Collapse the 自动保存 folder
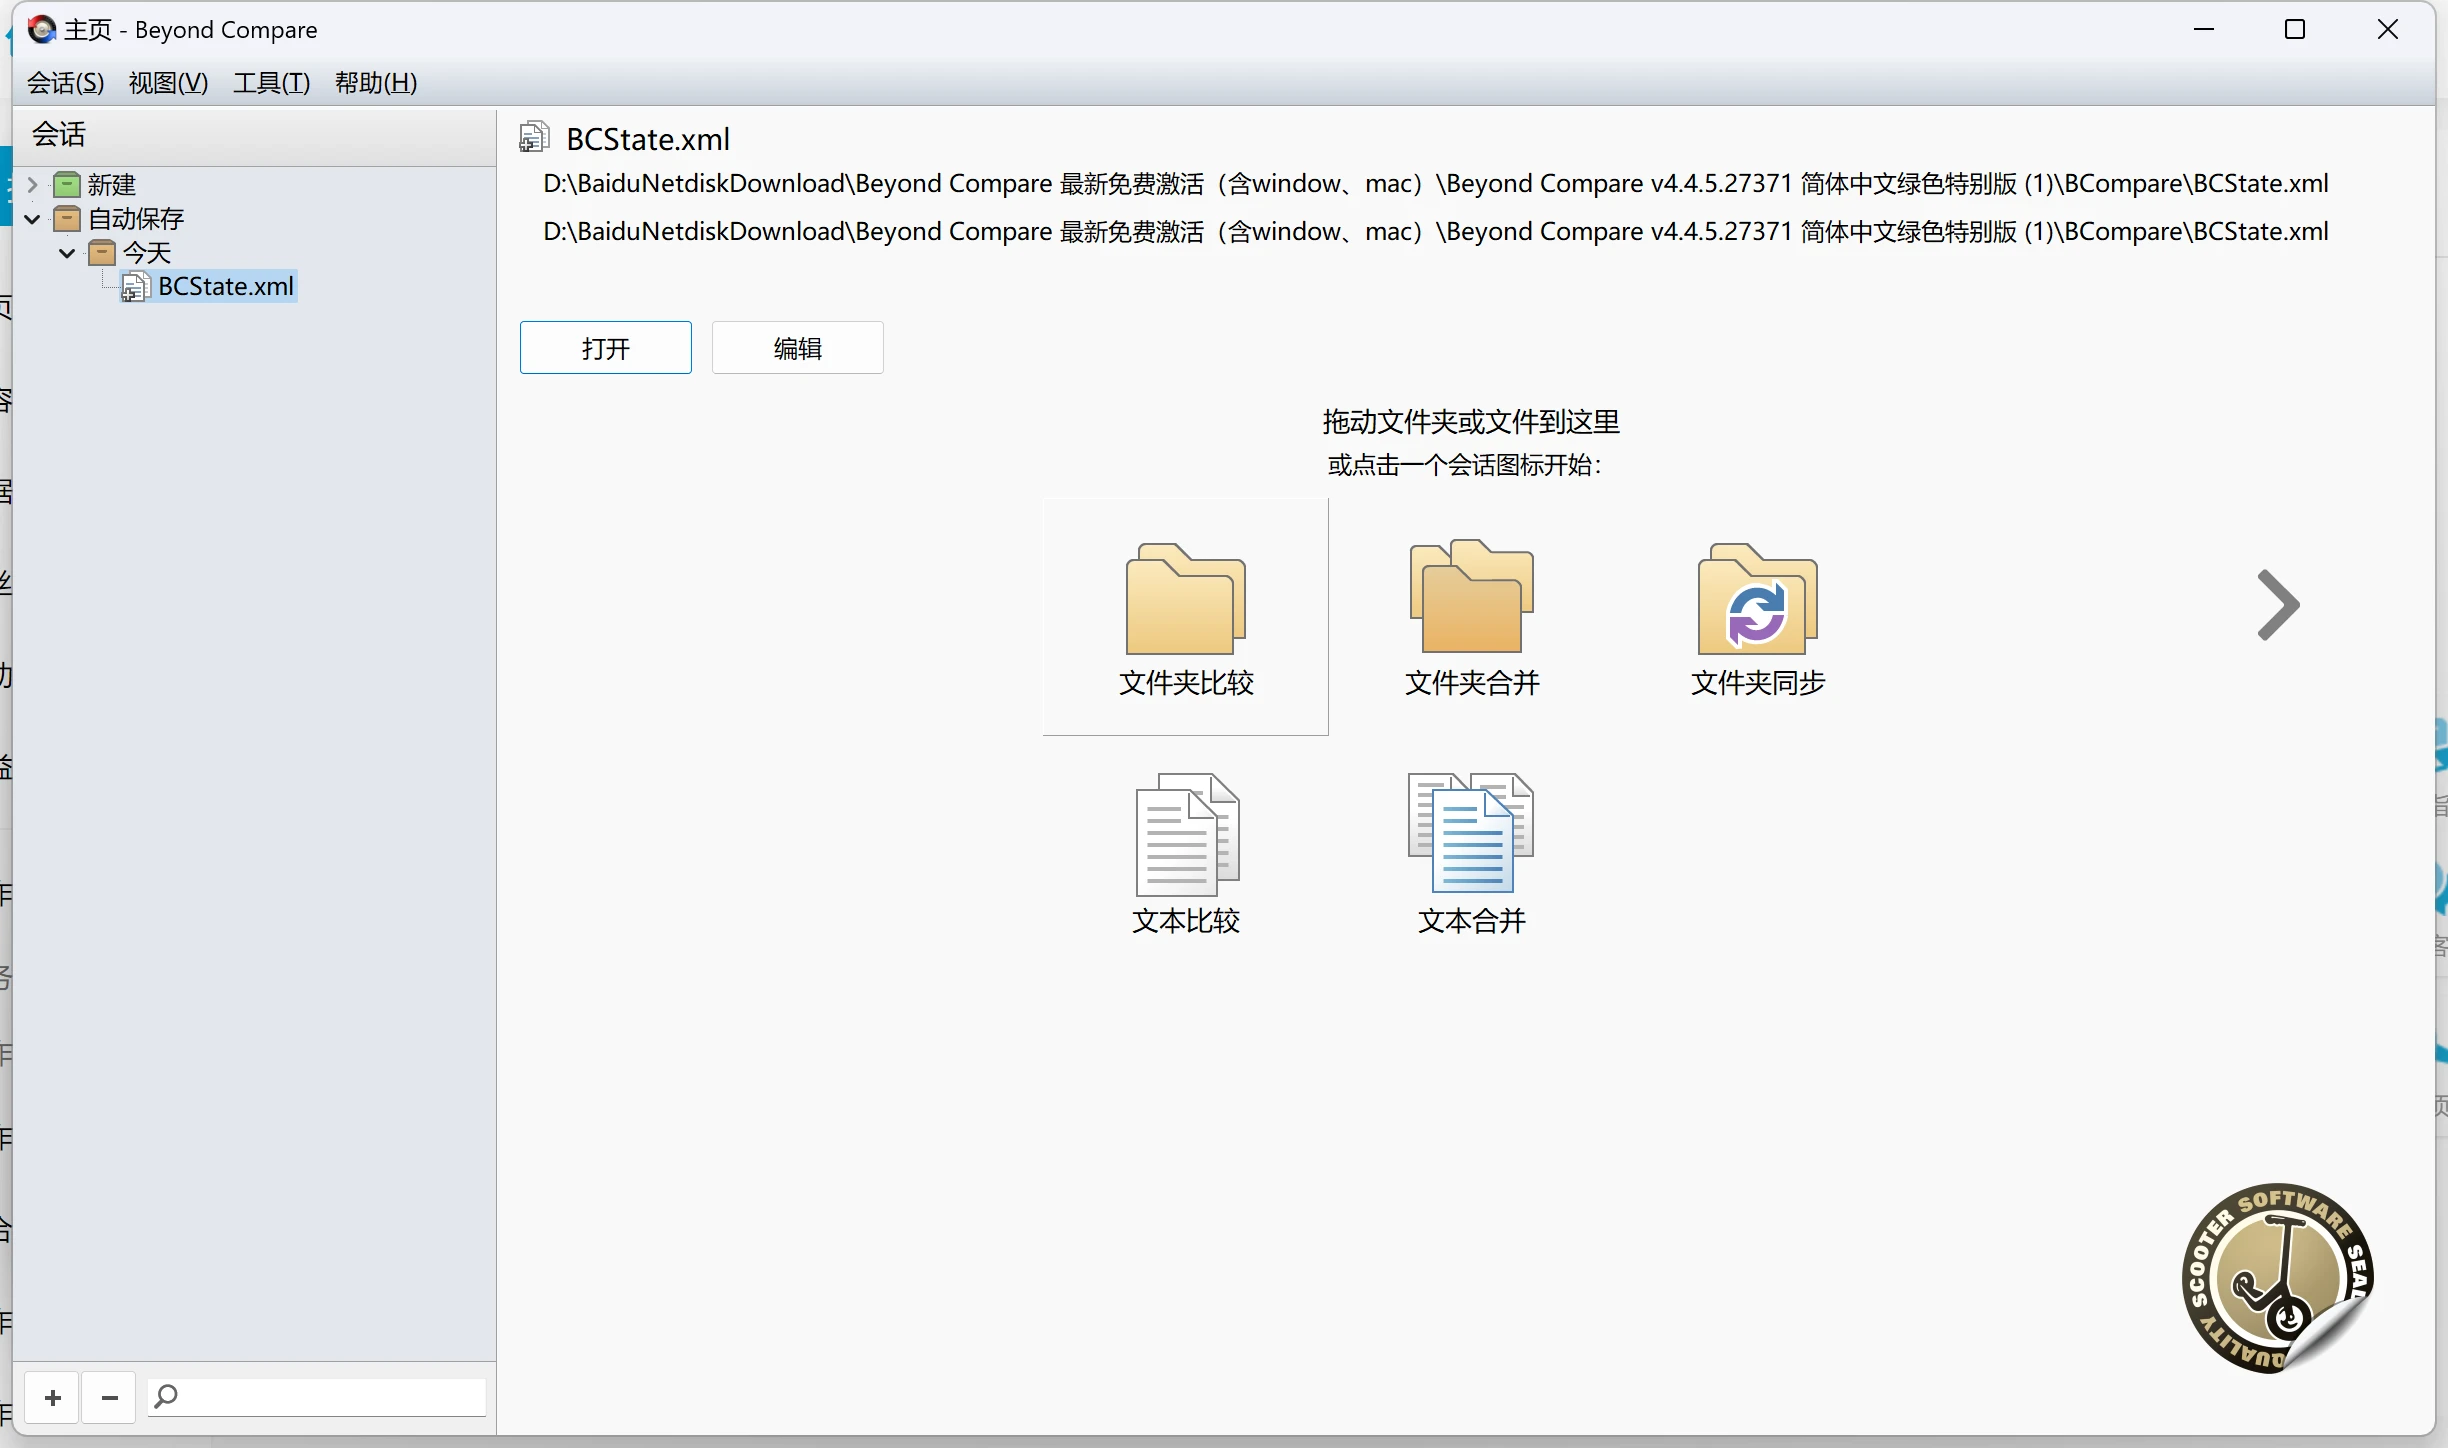This screenshot has height=1448, width=2448. 32,219
